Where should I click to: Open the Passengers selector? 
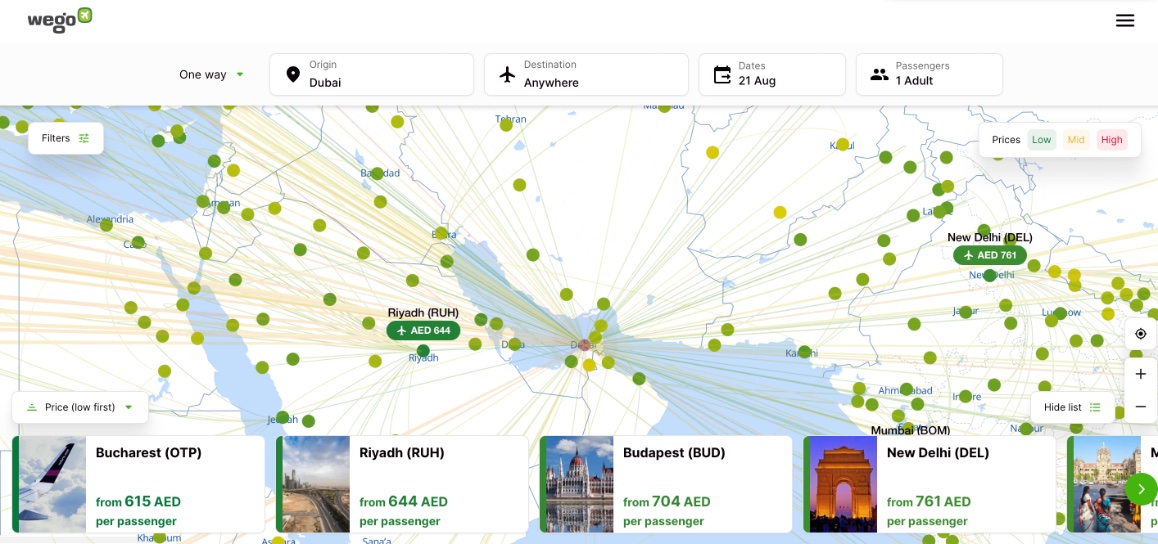[x=929, y=75]
